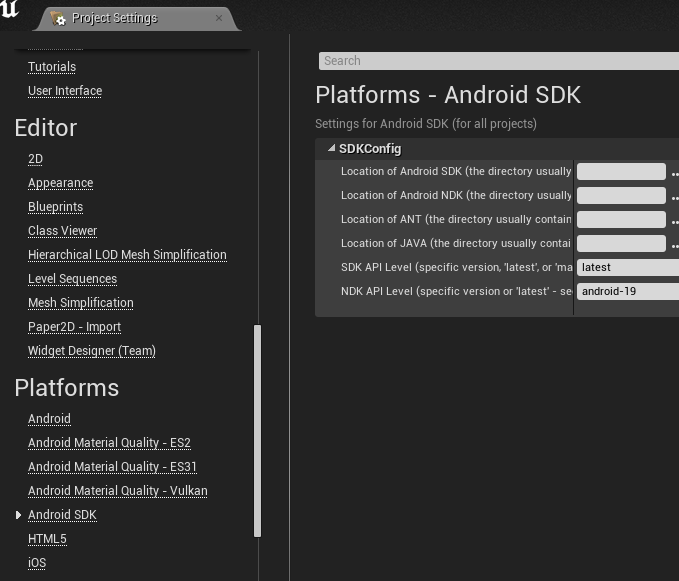This screenshot has width=679, height=581.
Task: Click the Android NDK location field
Action: 621,195
